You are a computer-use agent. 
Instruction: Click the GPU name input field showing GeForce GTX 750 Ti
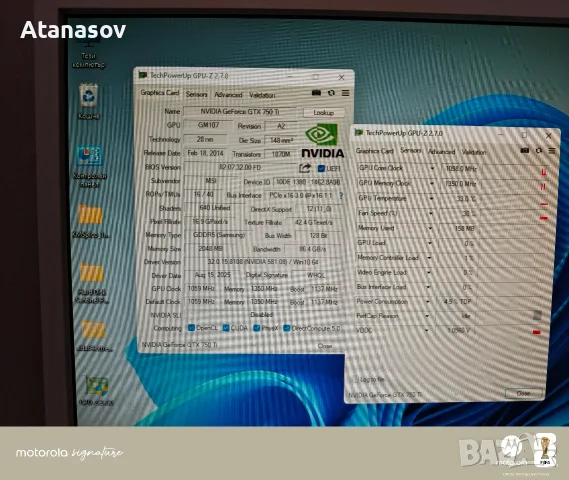coord(240,112)
